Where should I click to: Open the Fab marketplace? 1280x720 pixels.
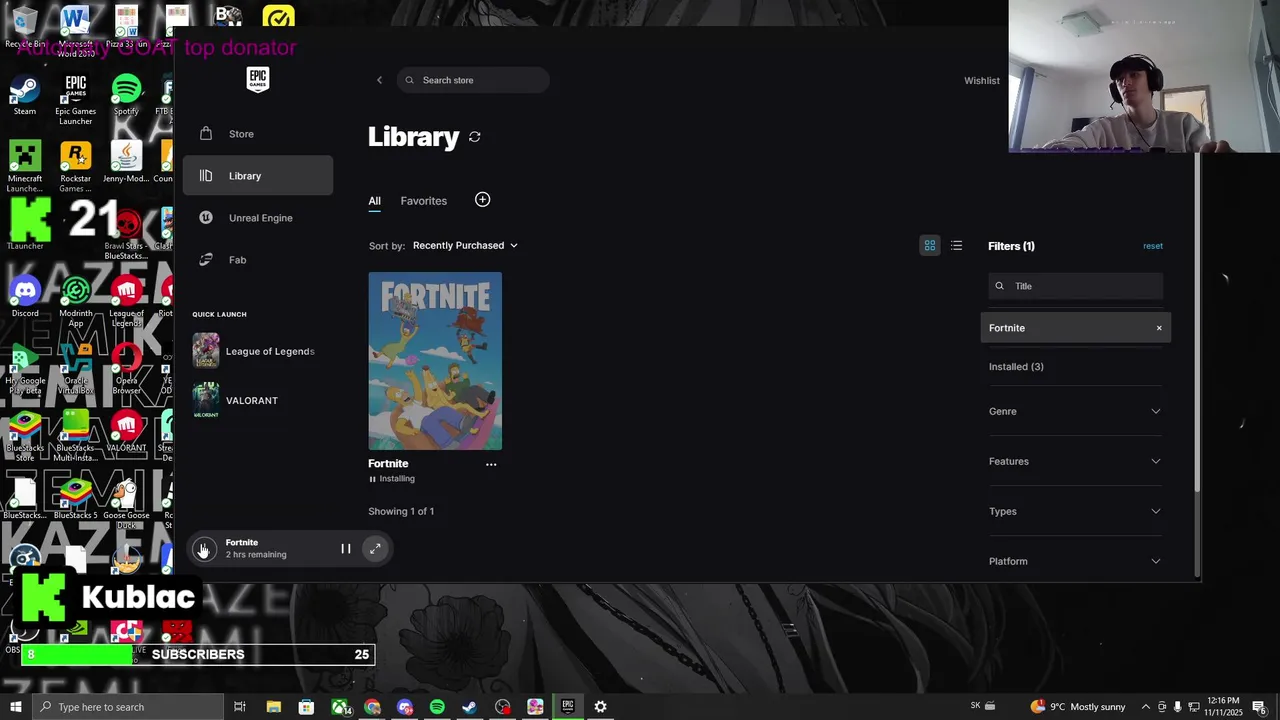coord(258,260)
